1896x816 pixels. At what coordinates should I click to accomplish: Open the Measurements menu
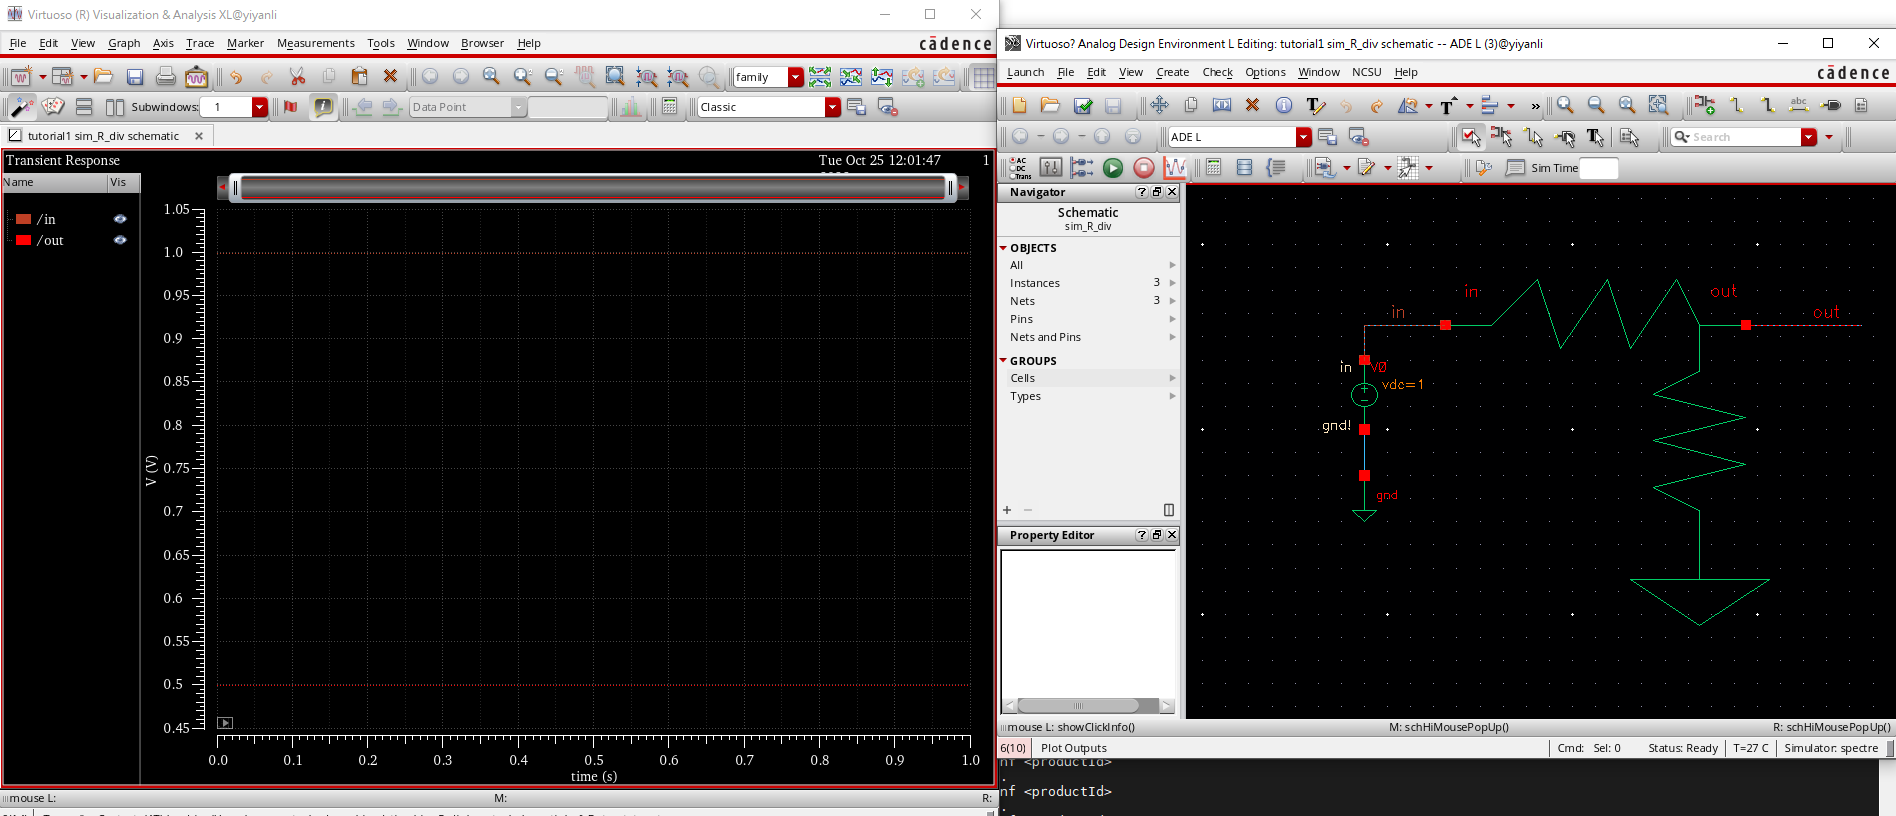point(316,43)
